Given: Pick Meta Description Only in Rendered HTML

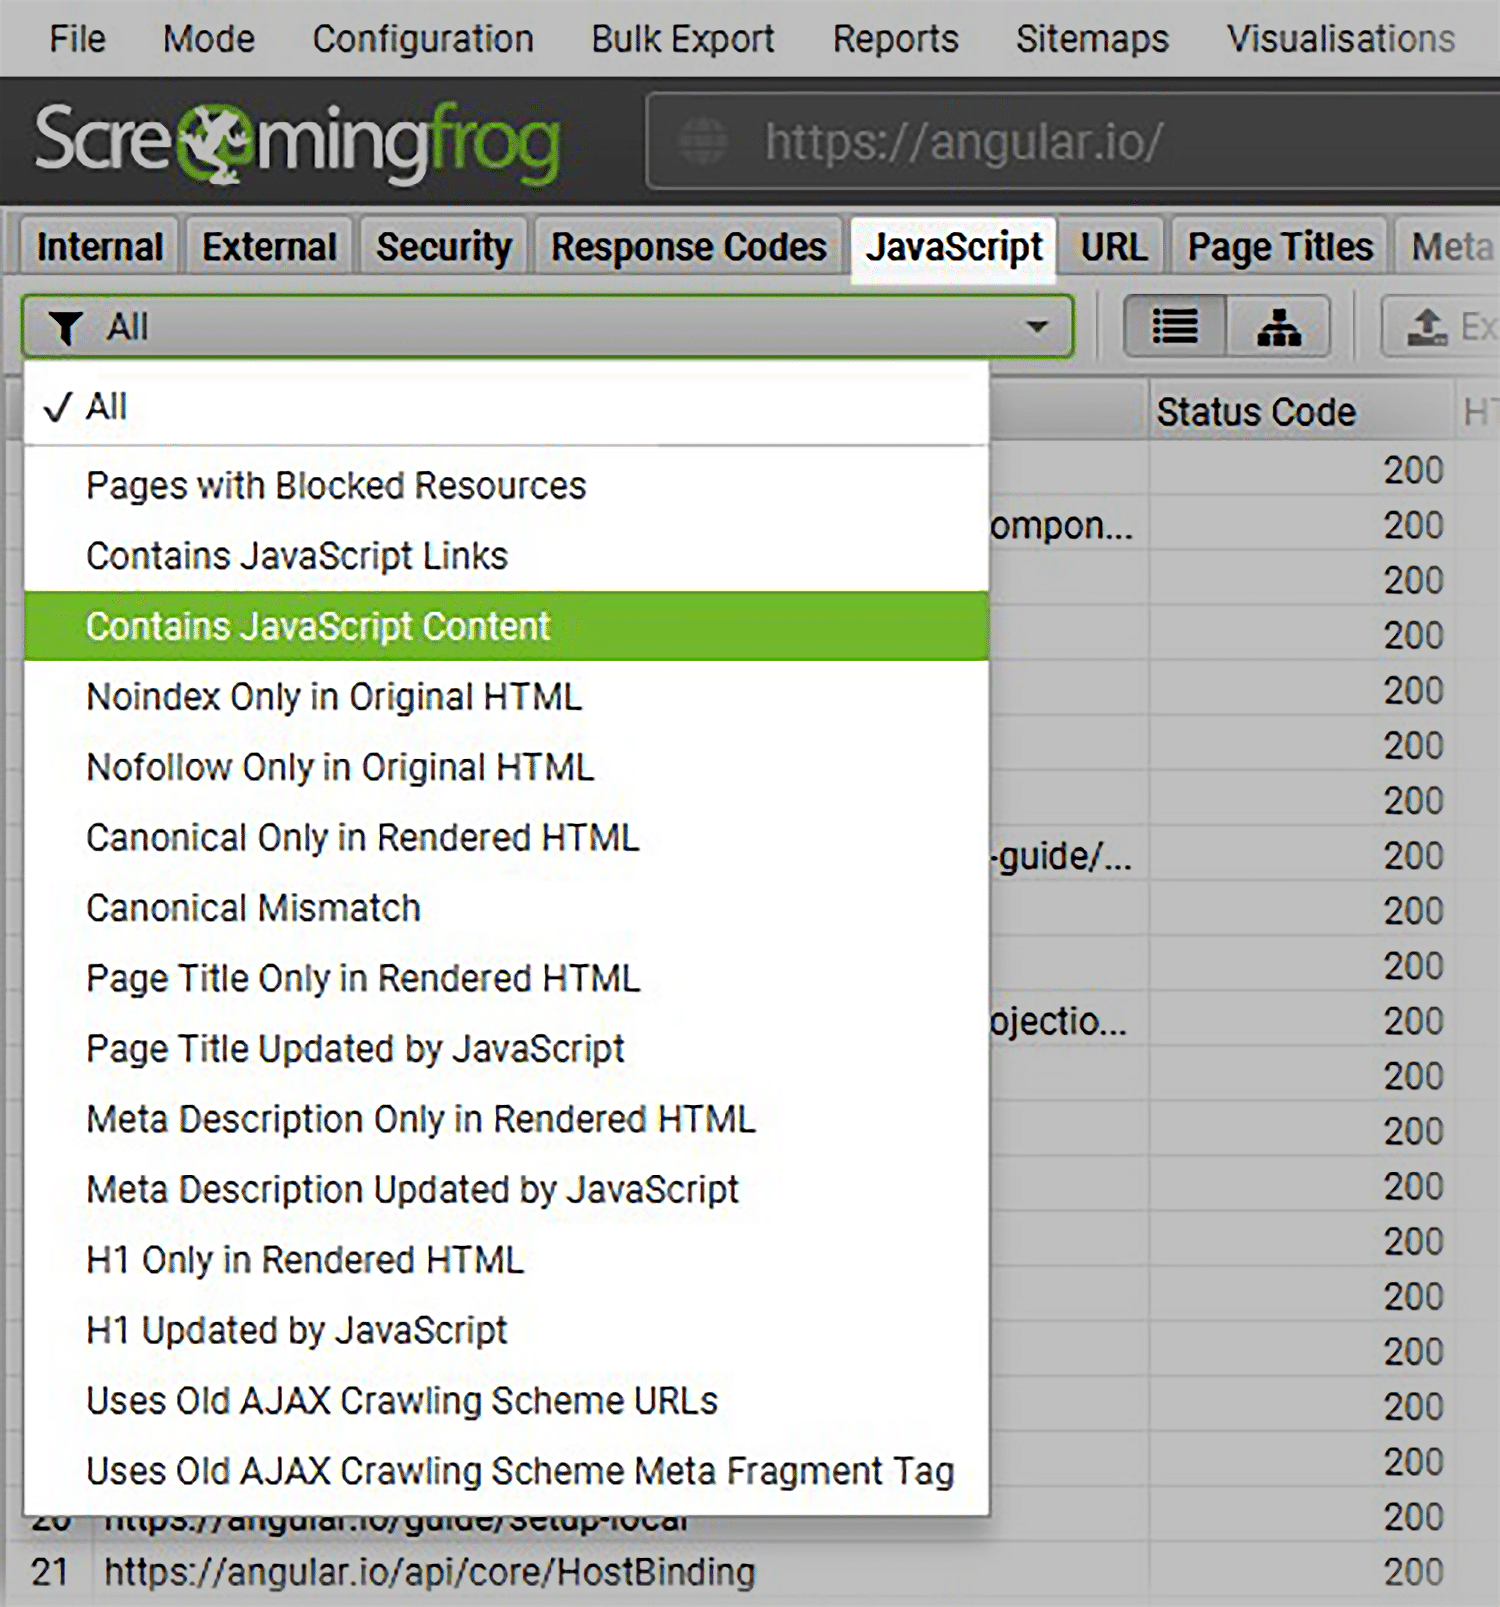Looking at the screenshot, I should coord(506,1119).
